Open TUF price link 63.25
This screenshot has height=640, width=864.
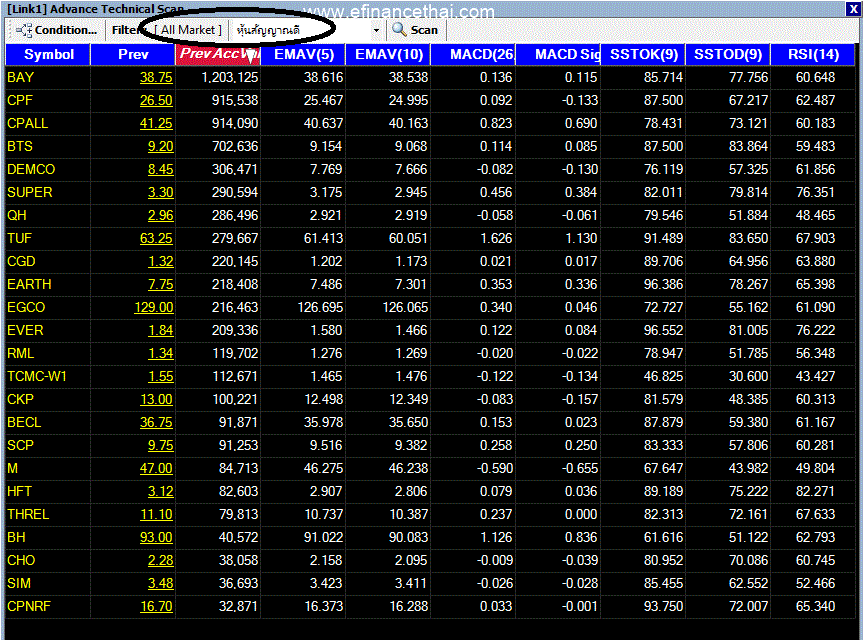pos(156,239)
